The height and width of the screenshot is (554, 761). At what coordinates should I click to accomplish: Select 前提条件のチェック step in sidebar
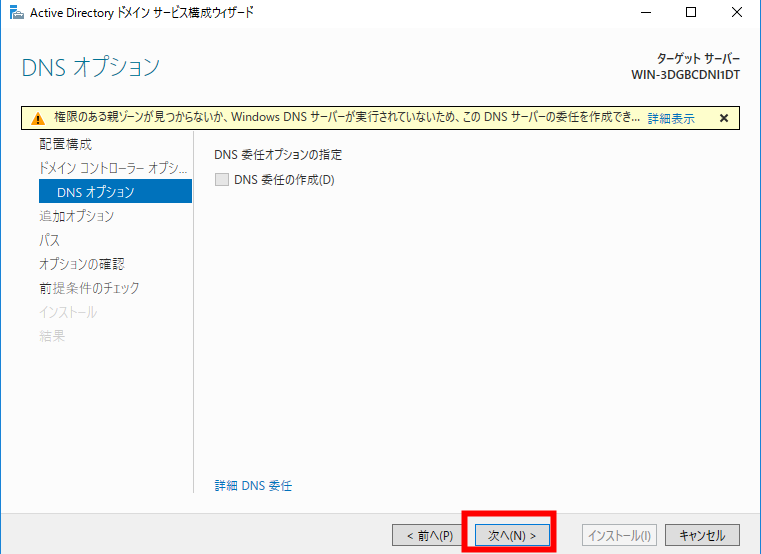pyautogui.click(x=89, y=288)
